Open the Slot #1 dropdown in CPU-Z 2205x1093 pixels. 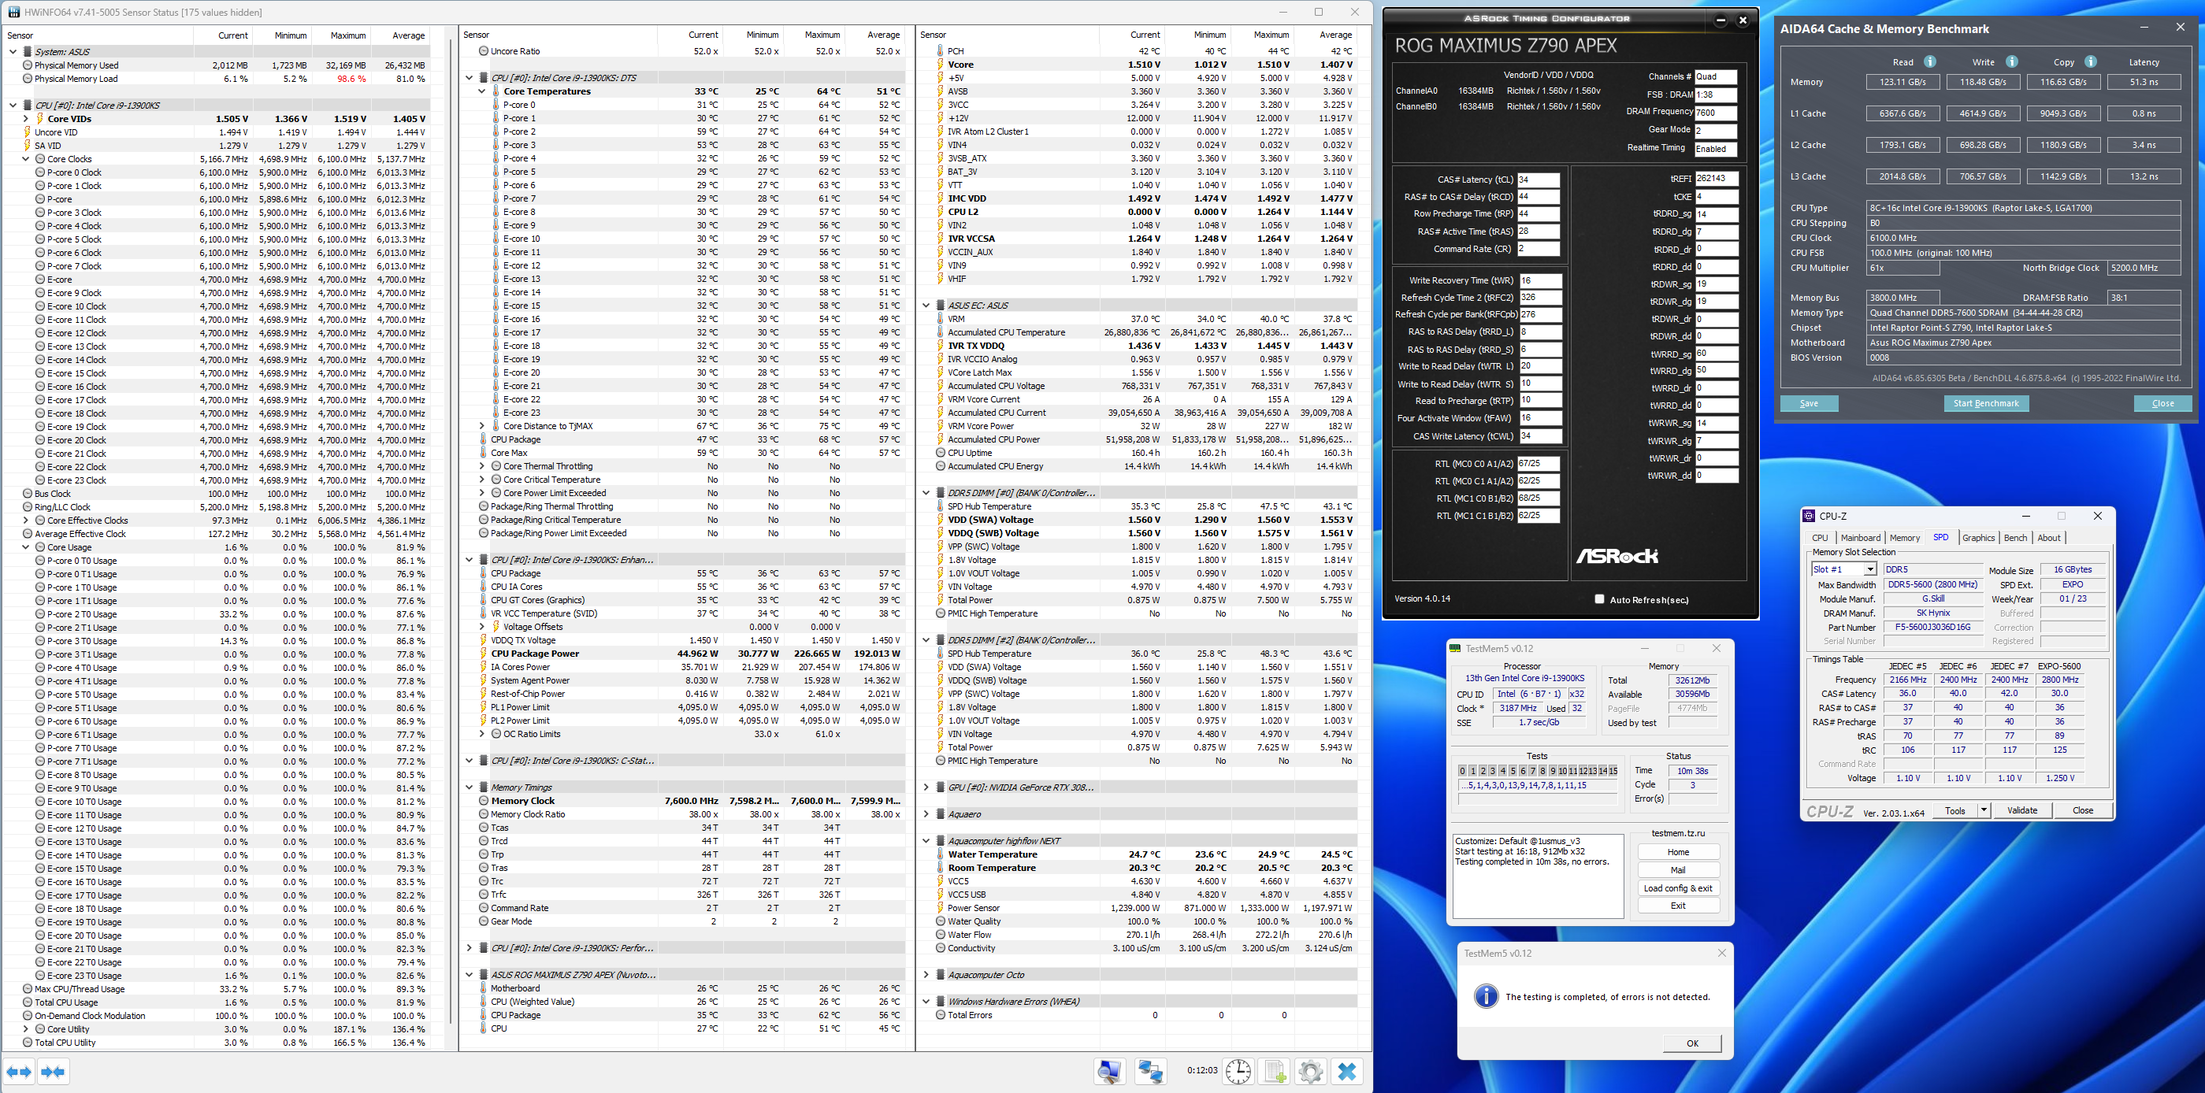[1869, 569]
